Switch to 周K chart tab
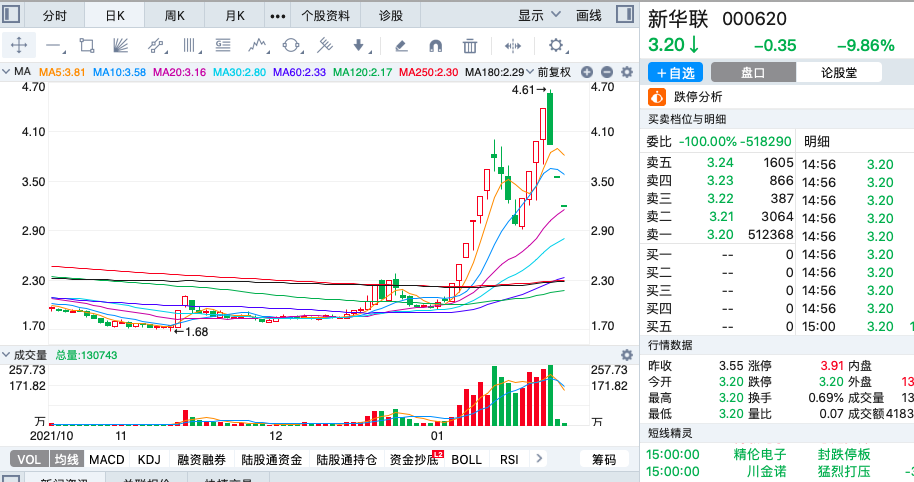The width and height of the screenshot is (914, 482). [x=174, y=16]
